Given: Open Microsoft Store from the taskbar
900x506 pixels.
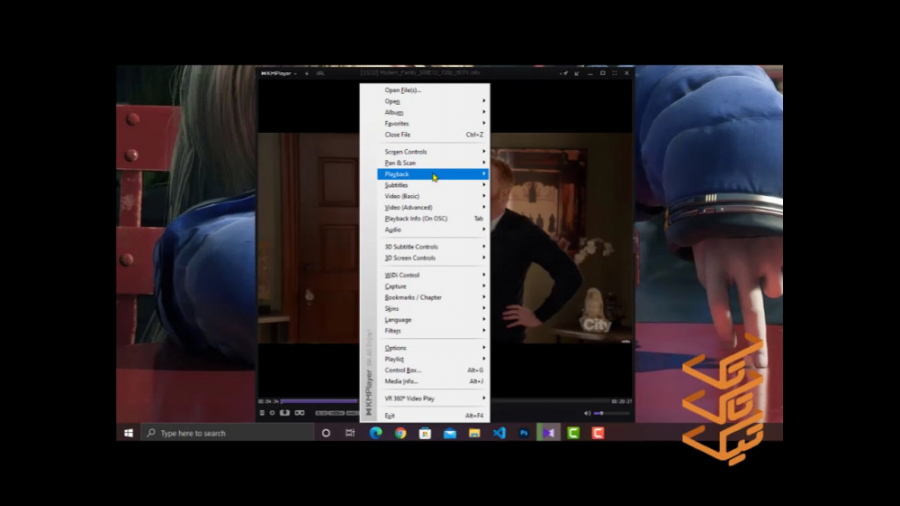Looking at the screenshot, I should click(425, 433).
